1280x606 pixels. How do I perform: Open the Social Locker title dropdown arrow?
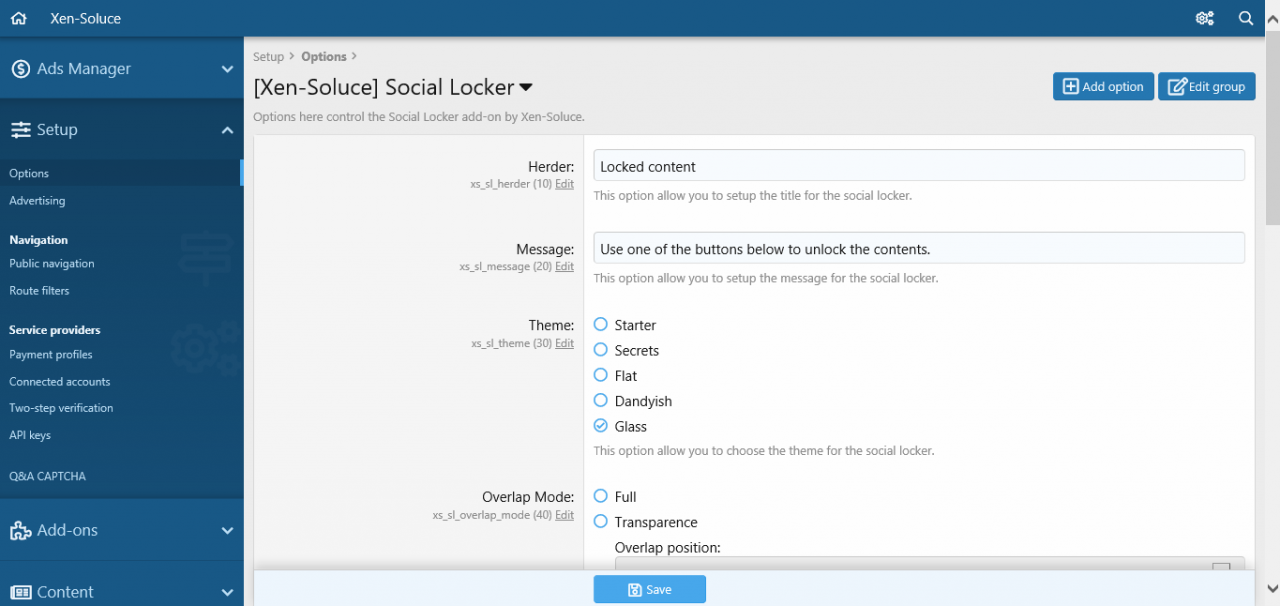pos(526,88)
